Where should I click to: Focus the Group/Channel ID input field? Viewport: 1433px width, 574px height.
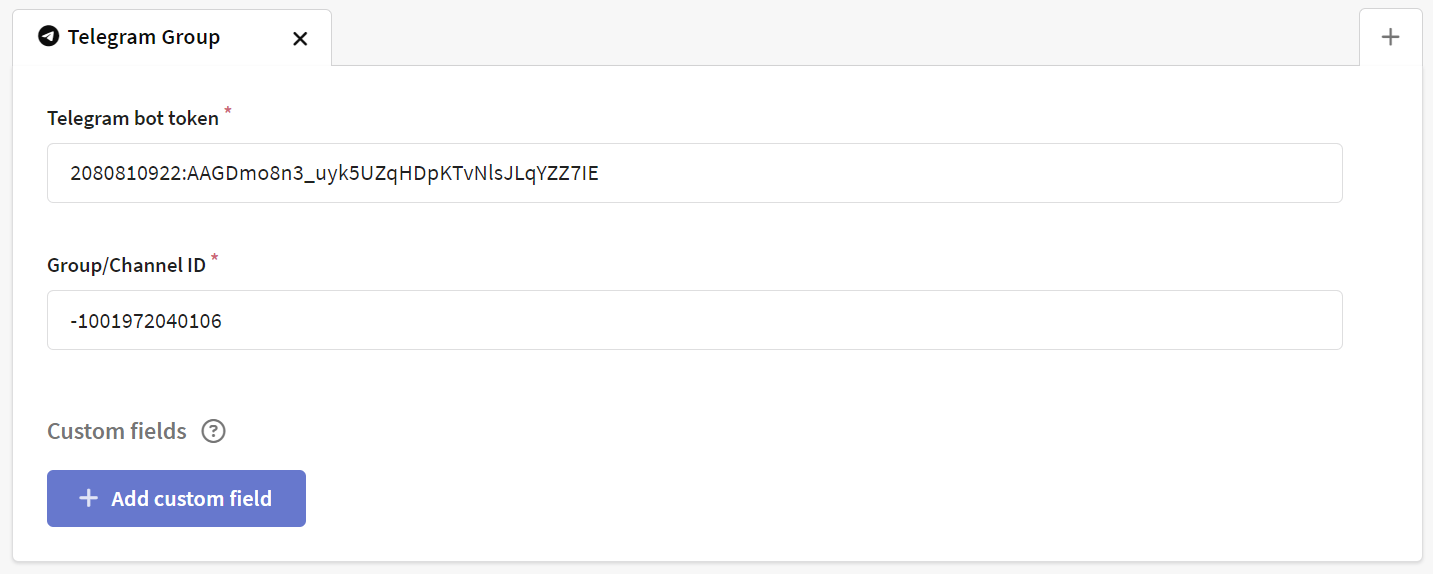tap(694, 320)
